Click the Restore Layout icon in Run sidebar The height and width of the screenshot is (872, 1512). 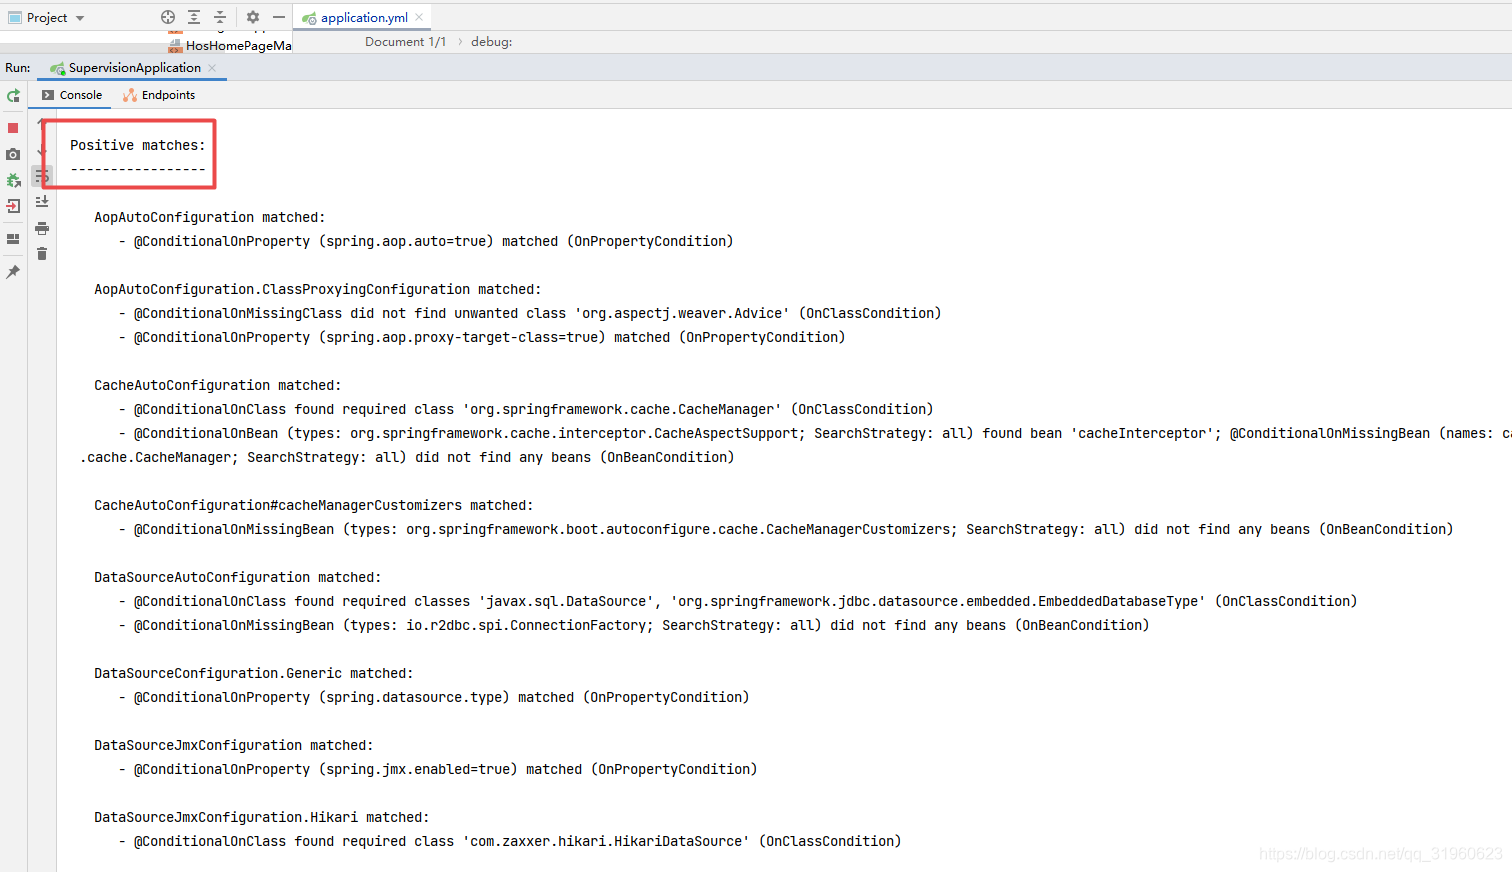click(13, 239)
